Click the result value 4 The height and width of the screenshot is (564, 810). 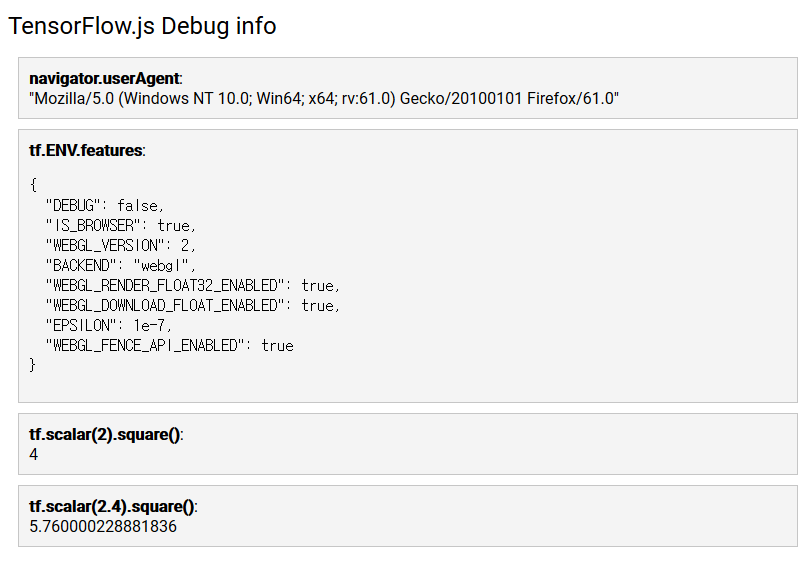click(34, 455)
